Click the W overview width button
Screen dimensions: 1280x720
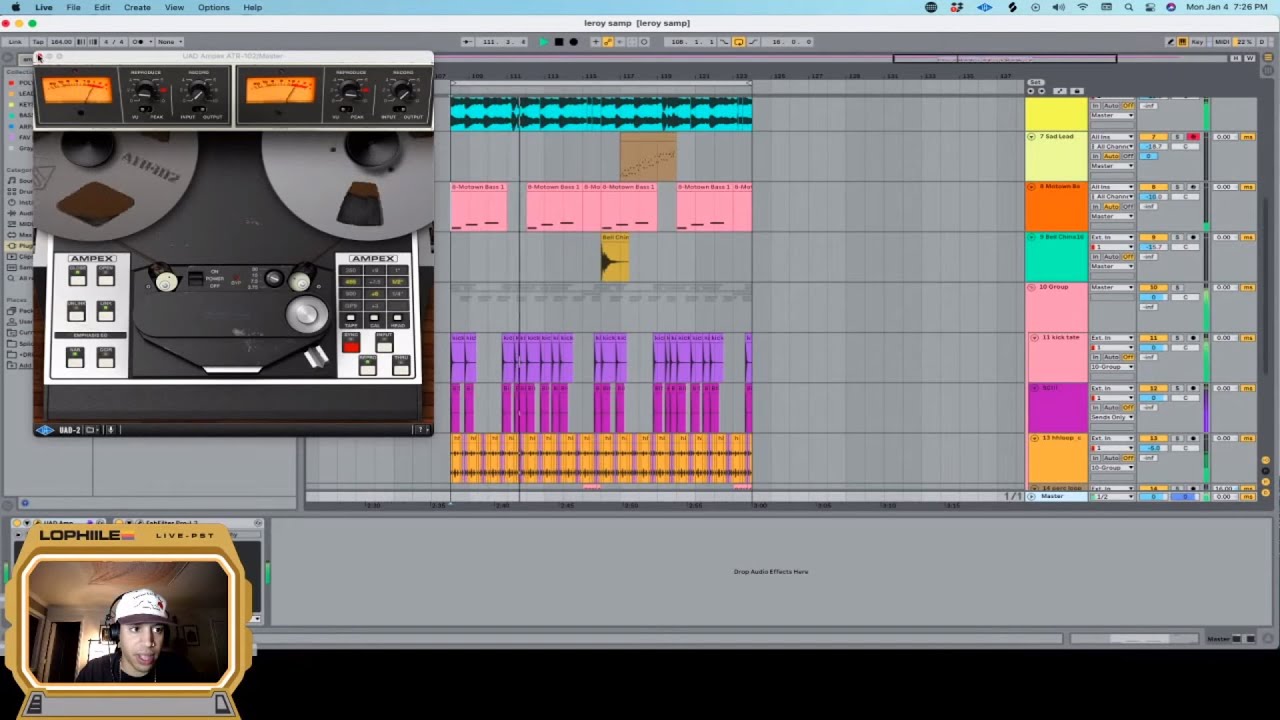click(1249, 58)
